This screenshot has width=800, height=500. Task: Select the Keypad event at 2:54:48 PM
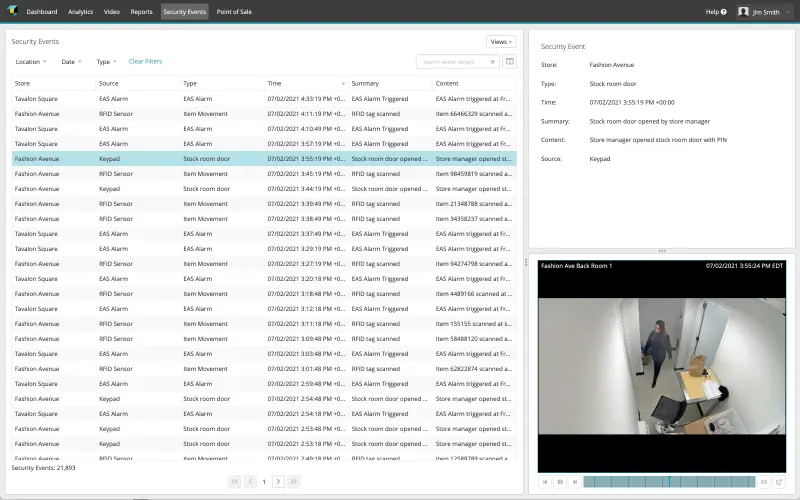[x=264, y=399]
